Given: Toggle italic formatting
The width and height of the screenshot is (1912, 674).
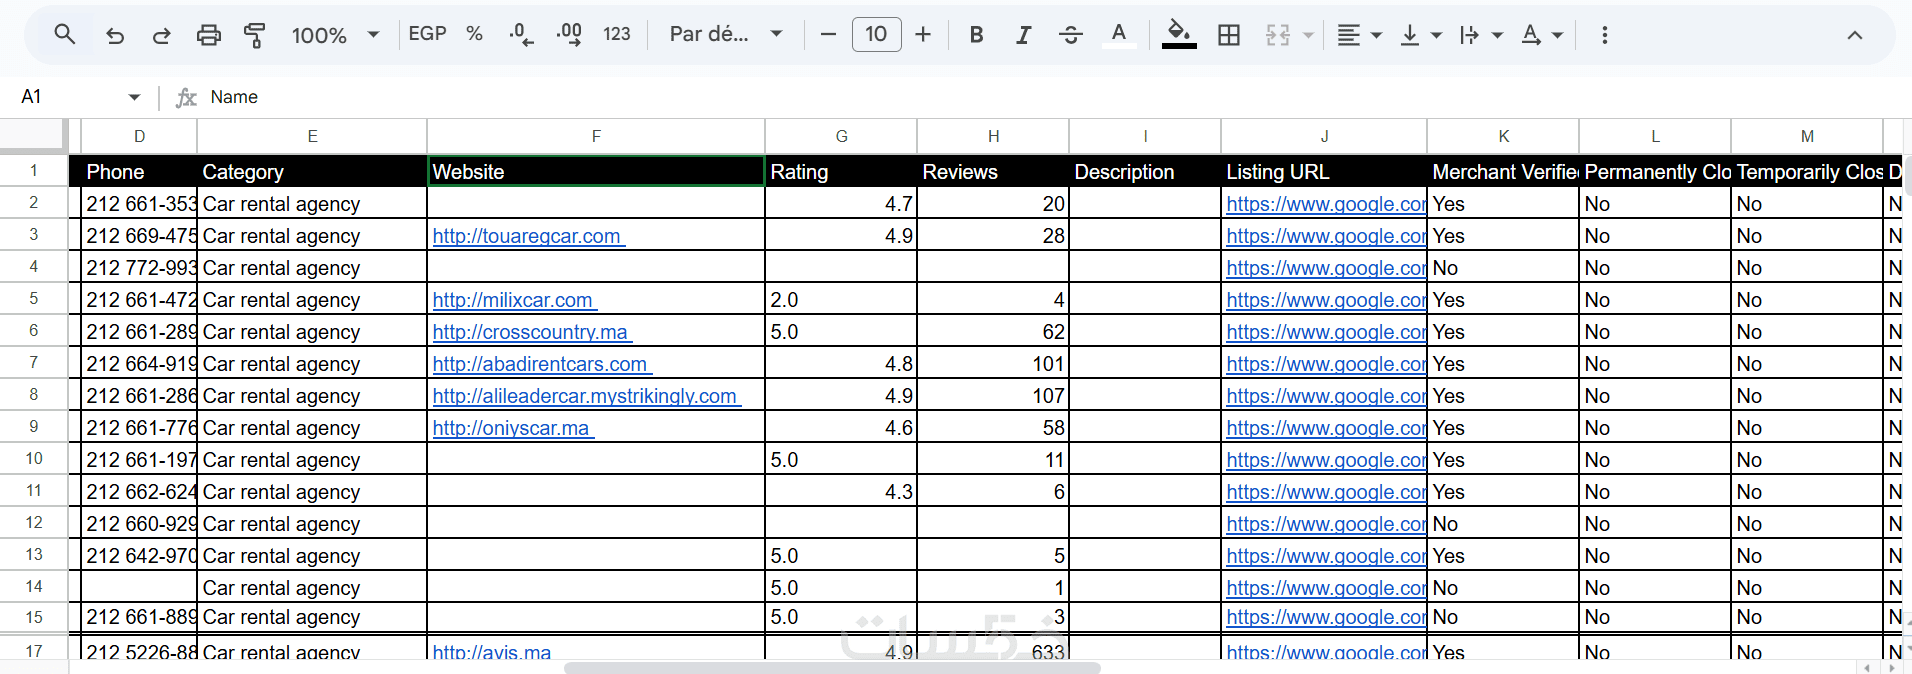Looking at the screenshot, I should (1023, 35).
